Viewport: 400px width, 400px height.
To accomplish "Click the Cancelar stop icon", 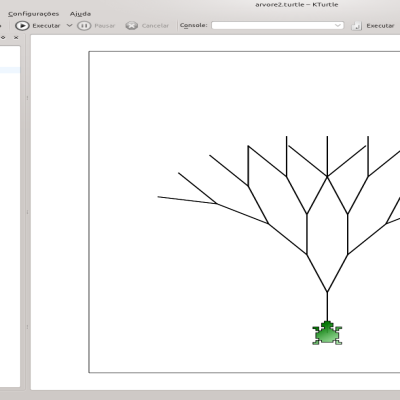I will (x=132, y=26).
